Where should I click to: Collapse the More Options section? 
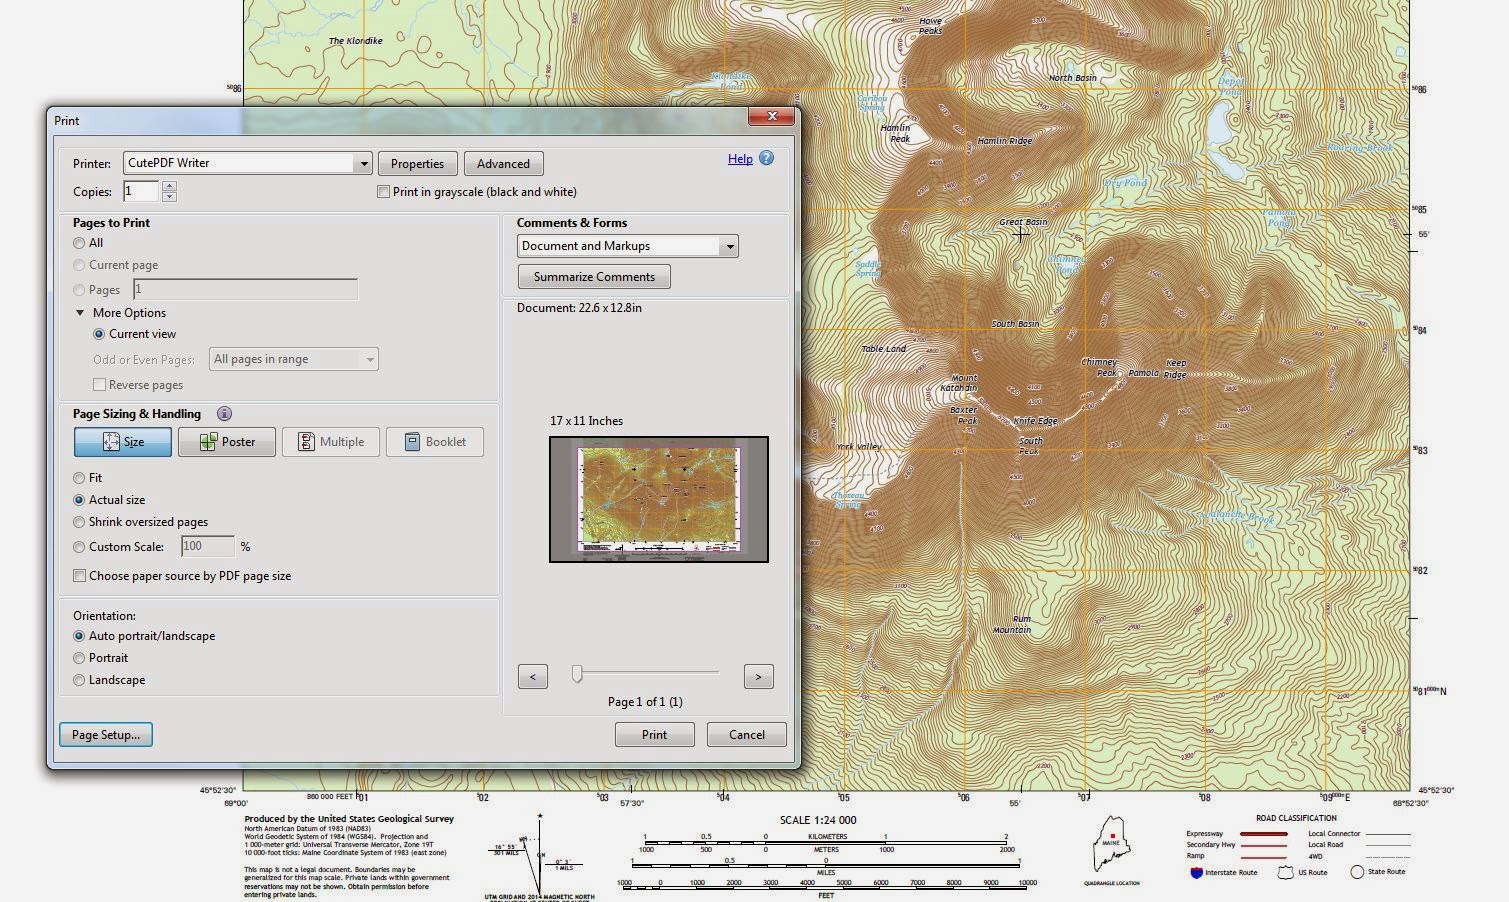[x=81, y=312]
